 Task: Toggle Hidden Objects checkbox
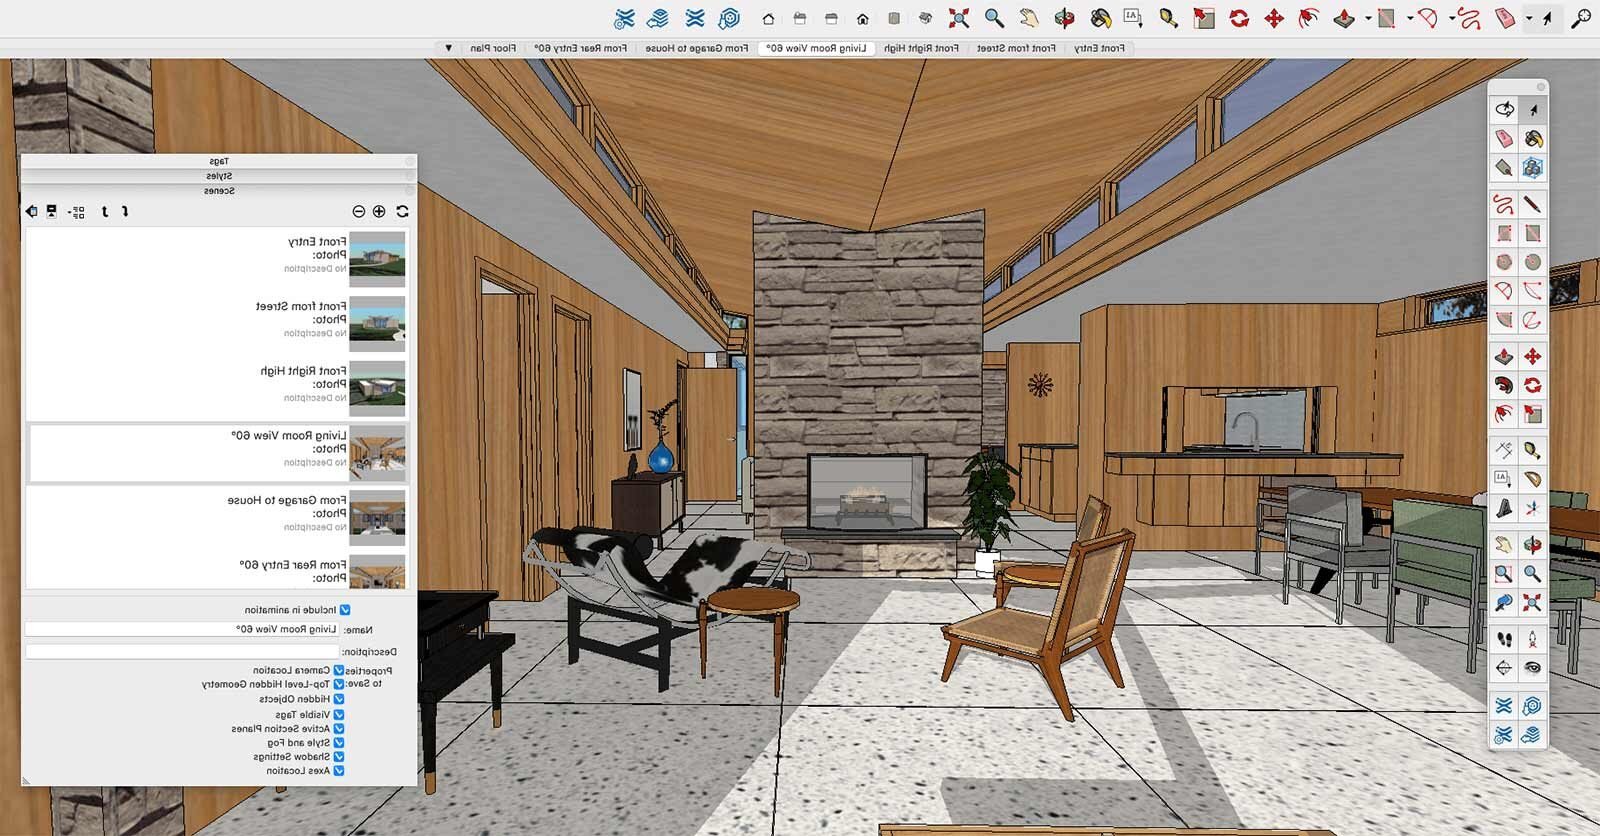(339, 700)
